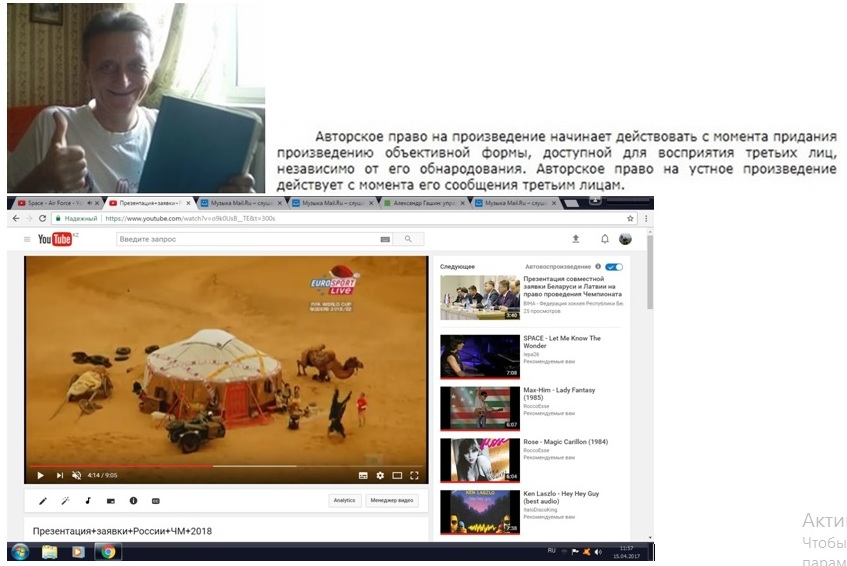The height and width of the screenshot is (566, 847).
Task: Open the pencil edit video tool
Action: (x=43, y=501)
